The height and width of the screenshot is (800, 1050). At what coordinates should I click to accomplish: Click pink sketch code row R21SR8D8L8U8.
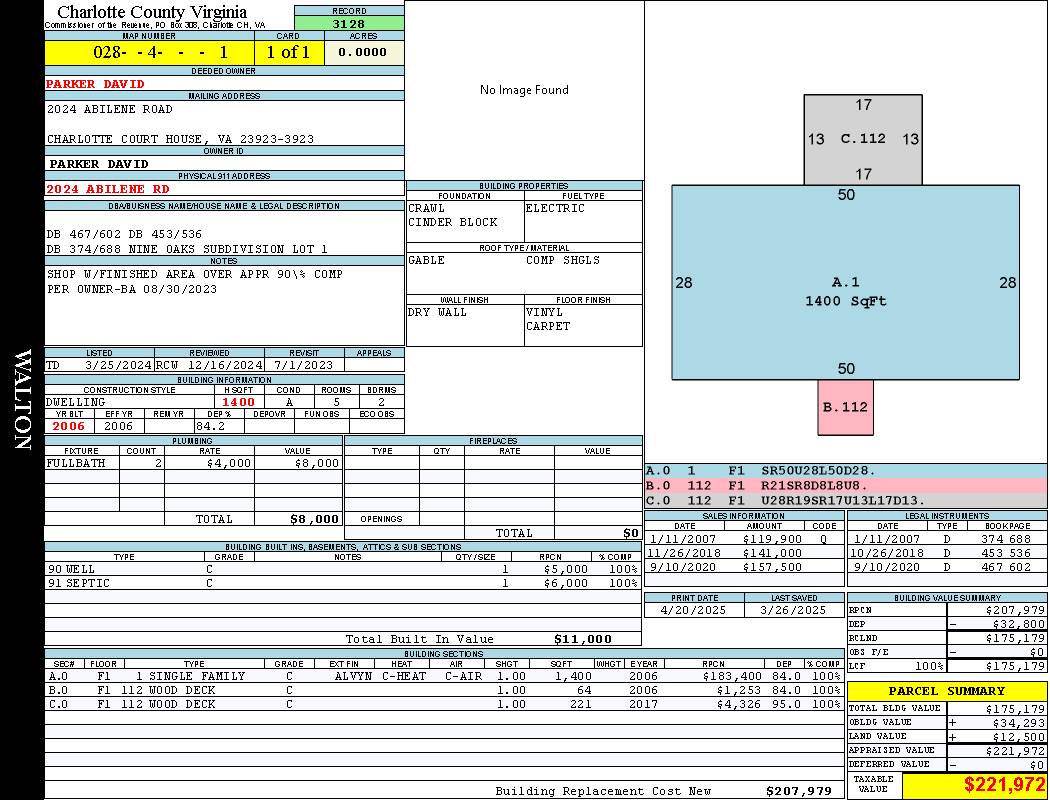[846, 486]
